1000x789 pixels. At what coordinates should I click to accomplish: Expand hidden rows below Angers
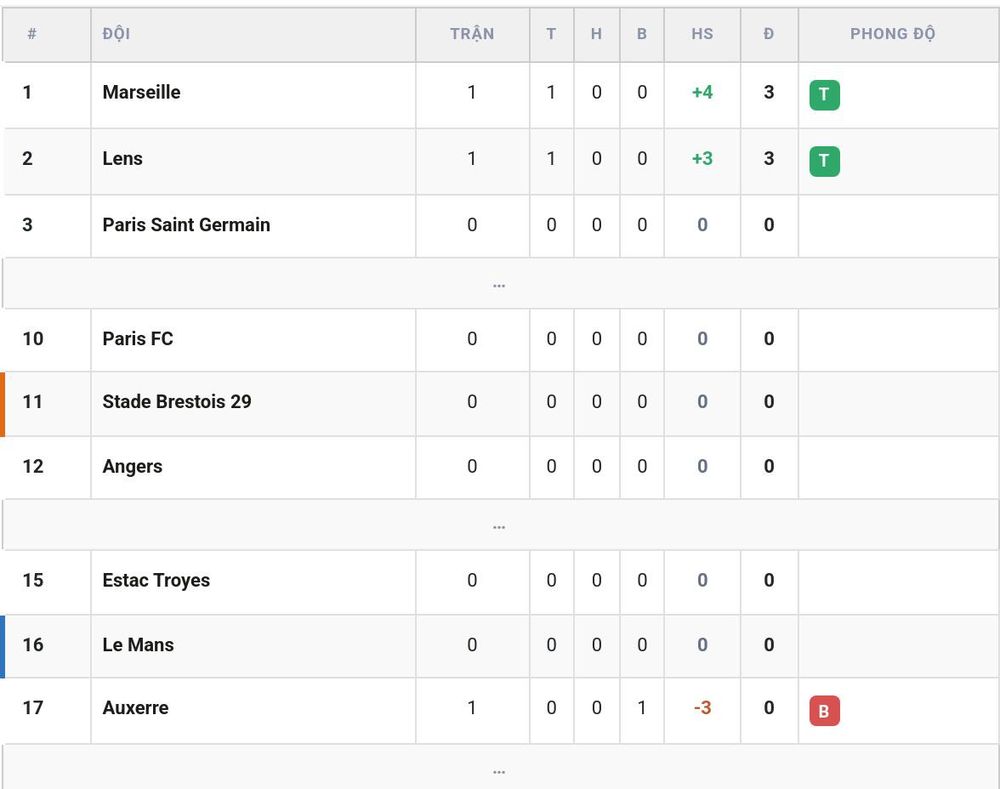499,526
